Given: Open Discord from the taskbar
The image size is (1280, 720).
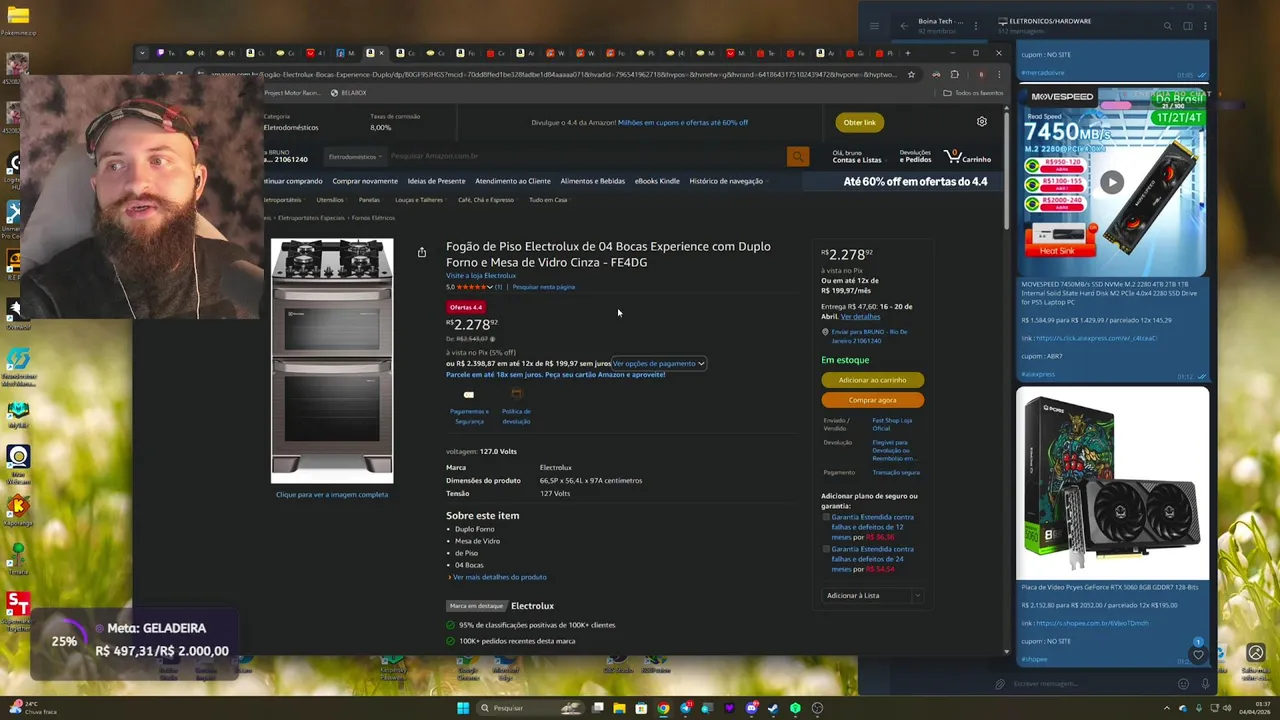Looking at the screenshot, I should (751, 708).
